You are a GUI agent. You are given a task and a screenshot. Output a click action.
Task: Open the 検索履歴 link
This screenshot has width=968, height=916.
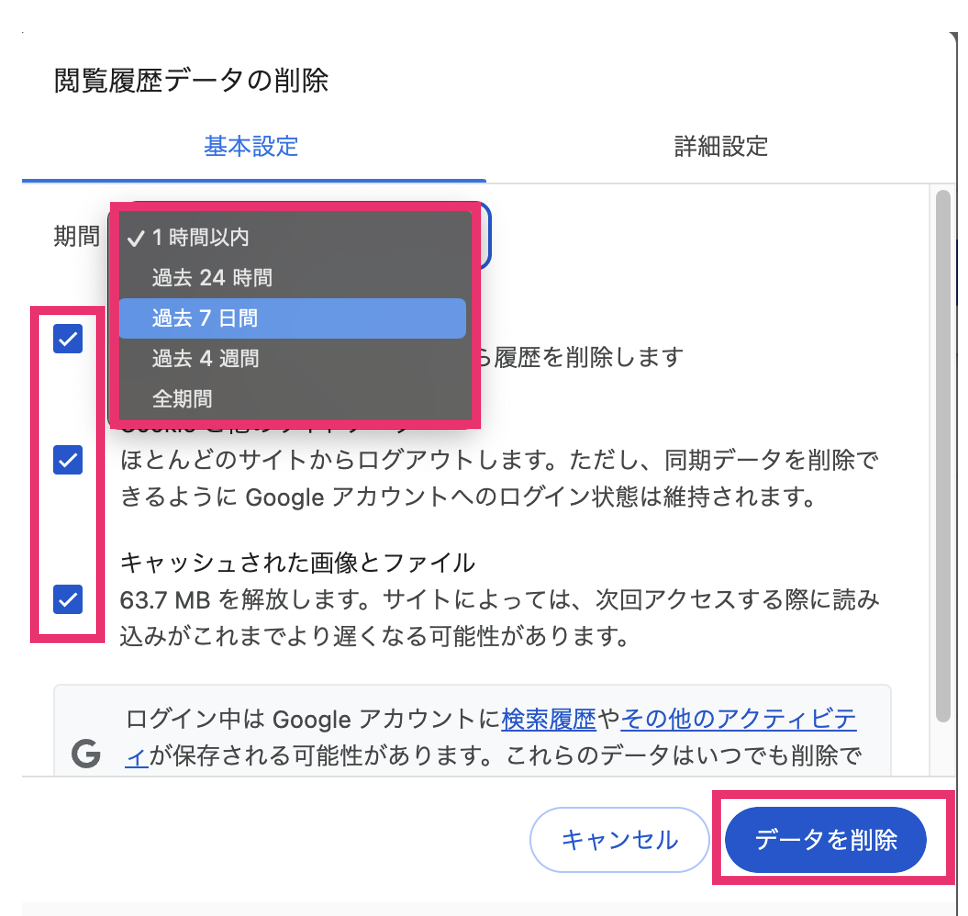click(549, 720)
